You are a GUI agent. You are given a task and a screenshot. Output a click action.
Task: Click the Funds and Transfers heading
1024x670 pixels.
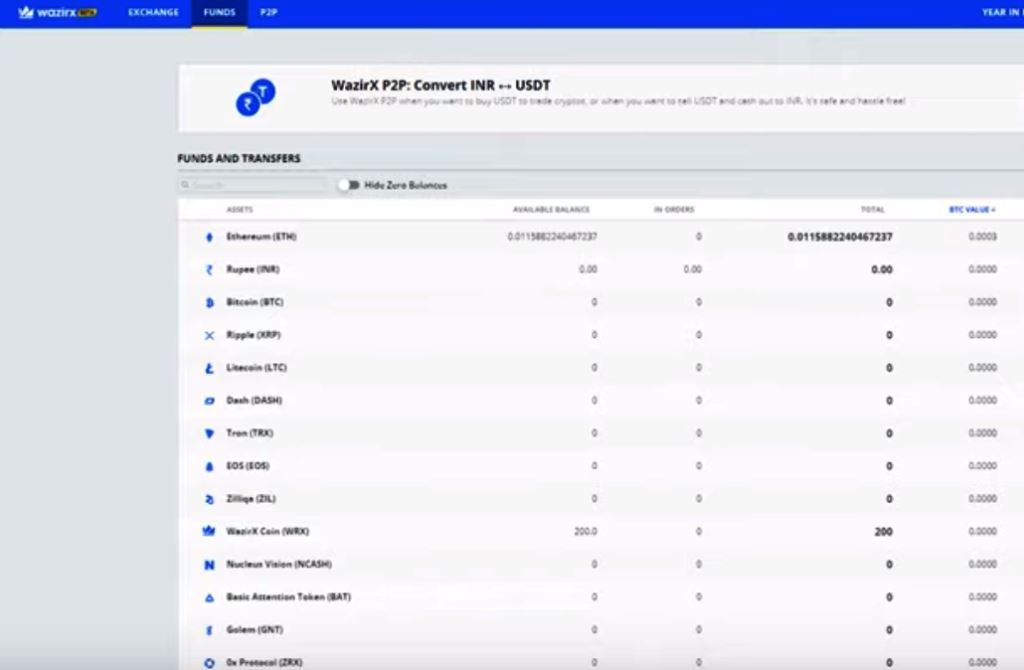[239, 159]
